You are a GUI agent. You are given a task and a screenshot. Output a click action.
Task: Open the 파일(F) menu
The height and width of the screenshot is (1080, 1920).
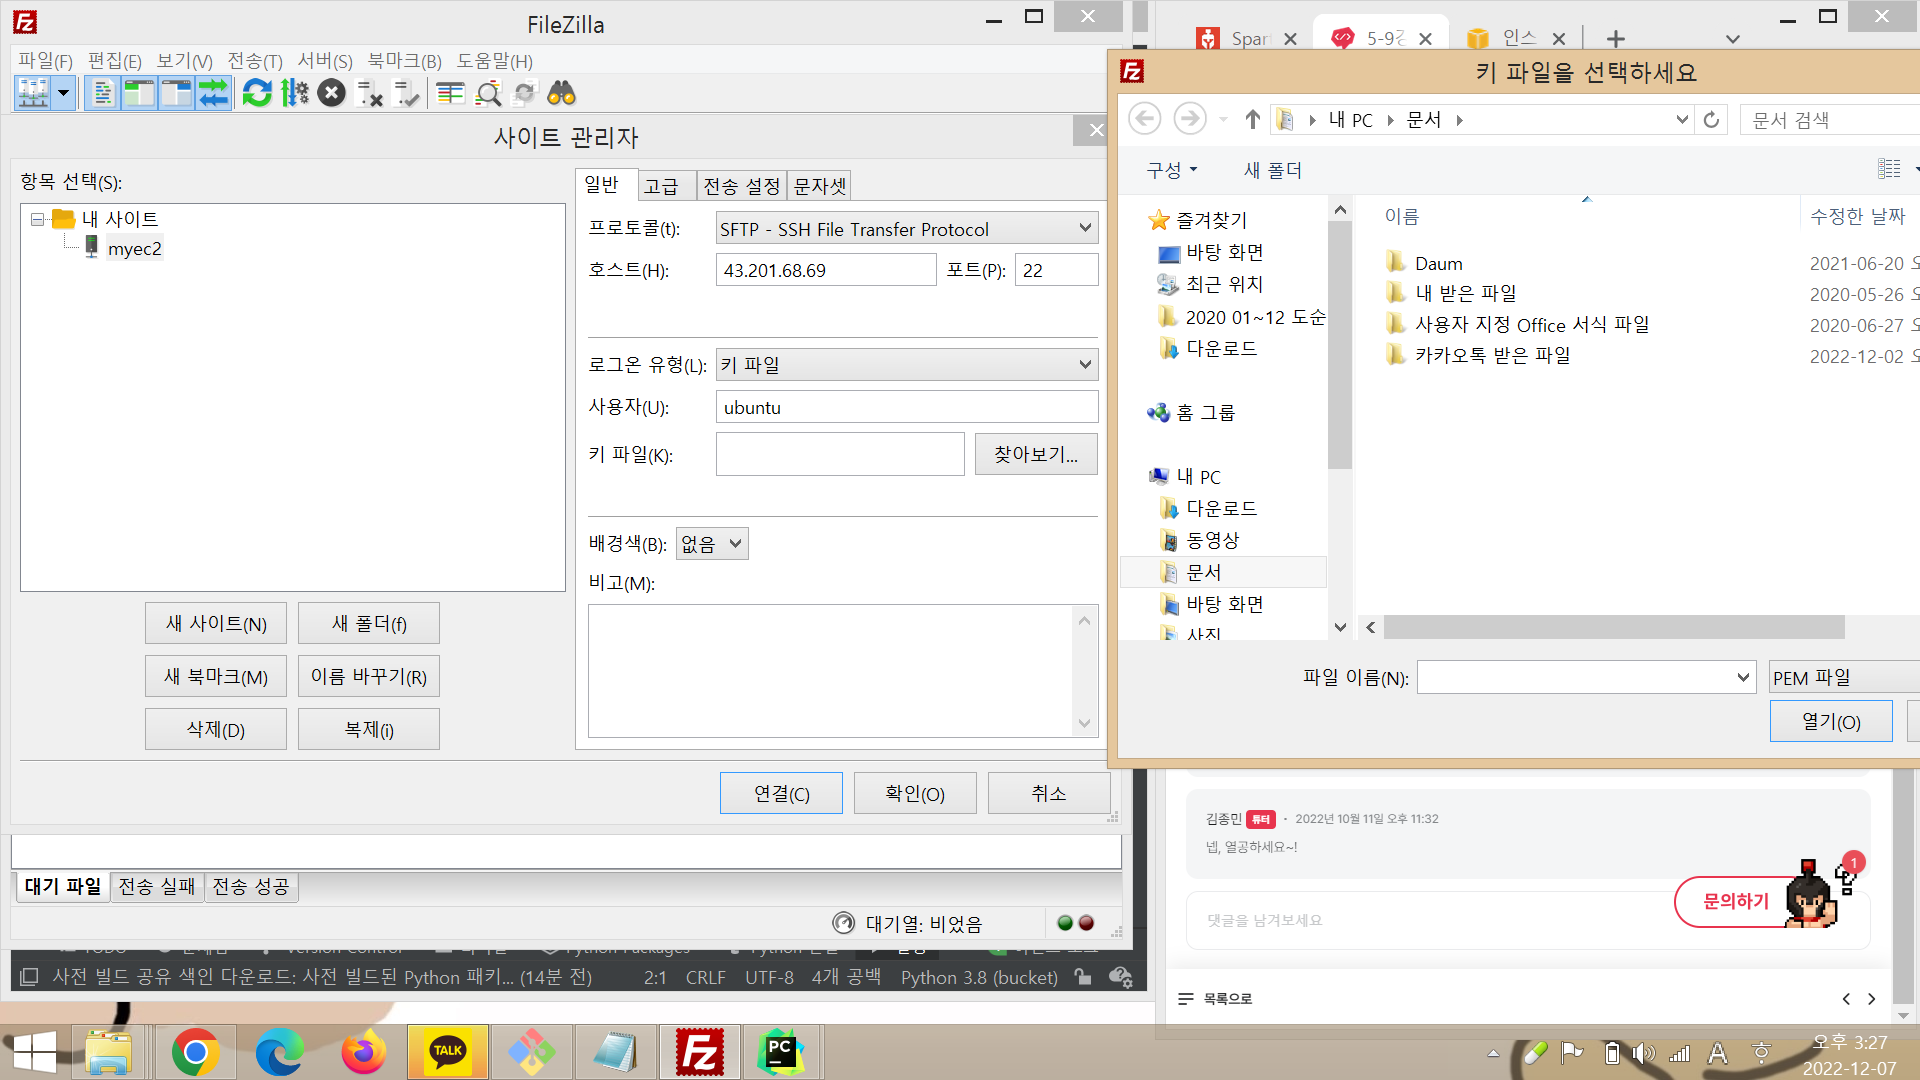46,61
